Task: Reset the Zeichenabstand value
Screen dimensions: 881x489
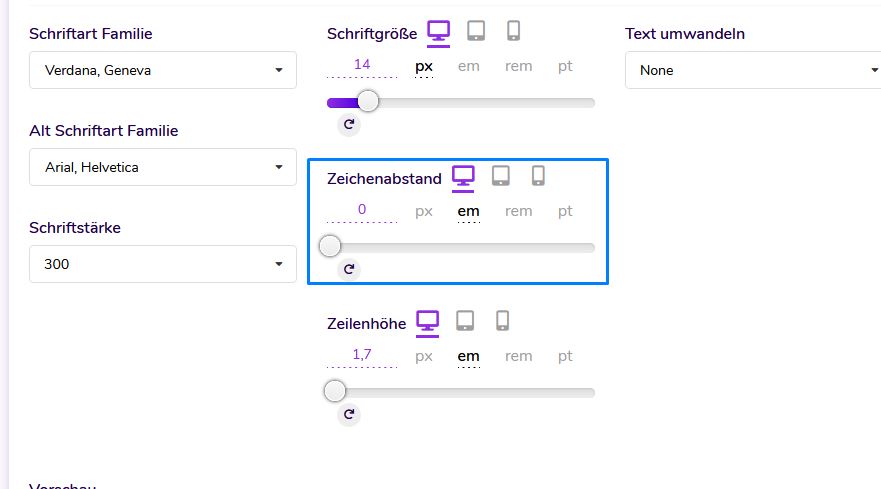Action: tap(349, 269)
